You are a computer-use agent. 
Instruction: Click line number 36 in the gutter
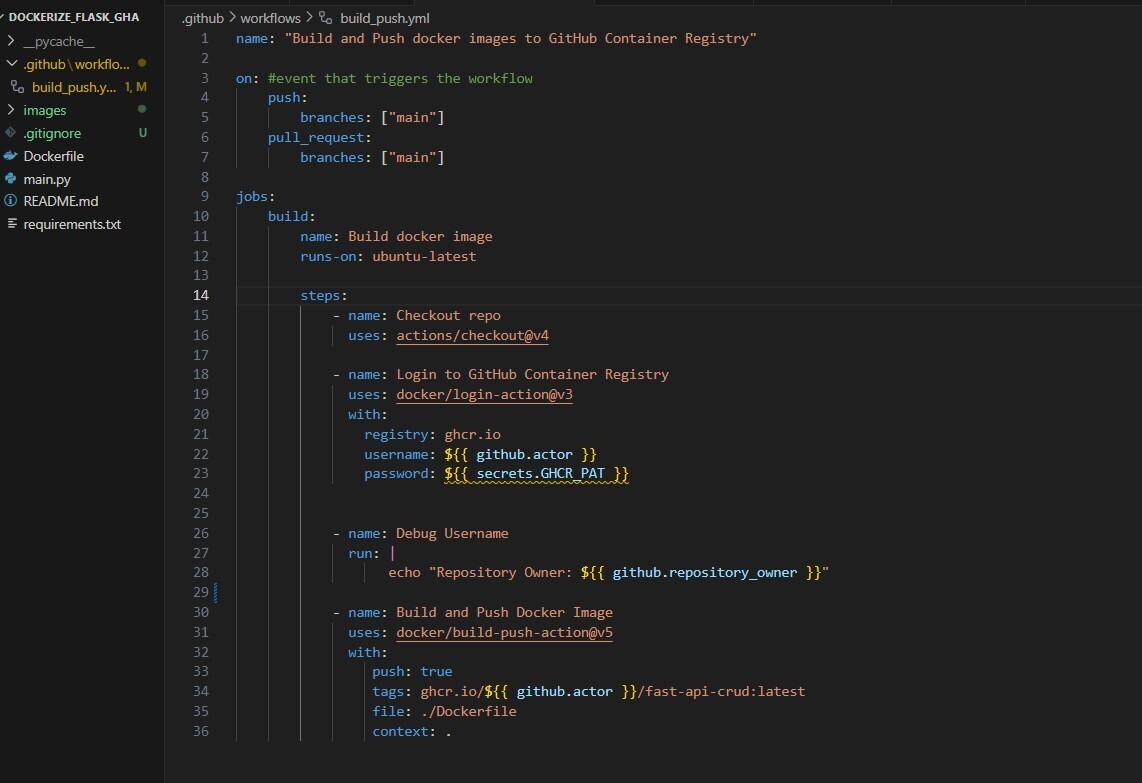201,731
